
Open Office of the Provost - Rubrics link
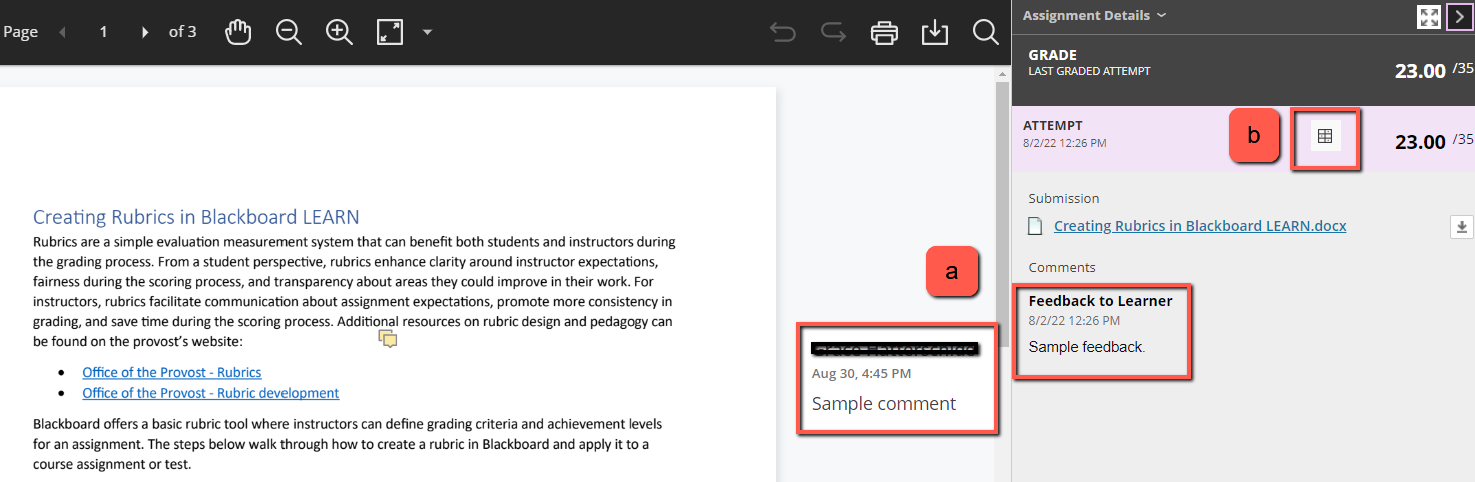[172, 372]
